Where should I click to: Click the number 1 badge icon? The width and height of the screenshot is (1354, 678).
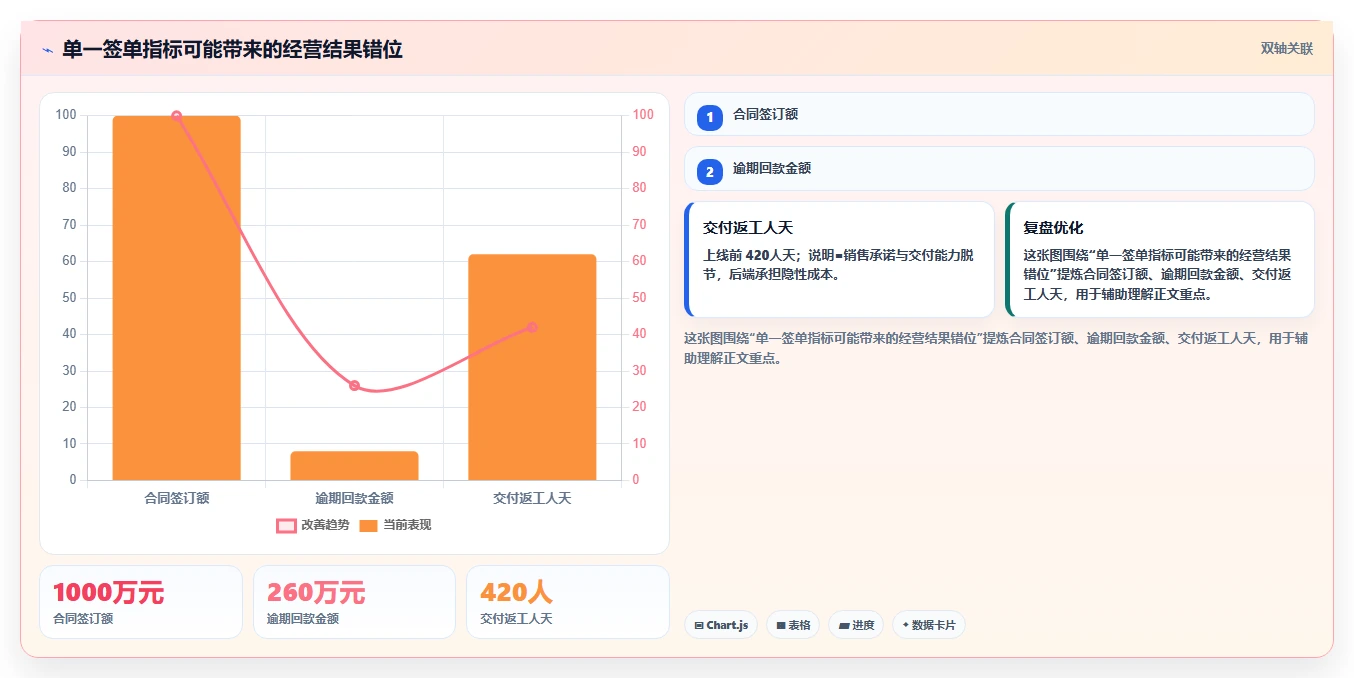point(710,118)
